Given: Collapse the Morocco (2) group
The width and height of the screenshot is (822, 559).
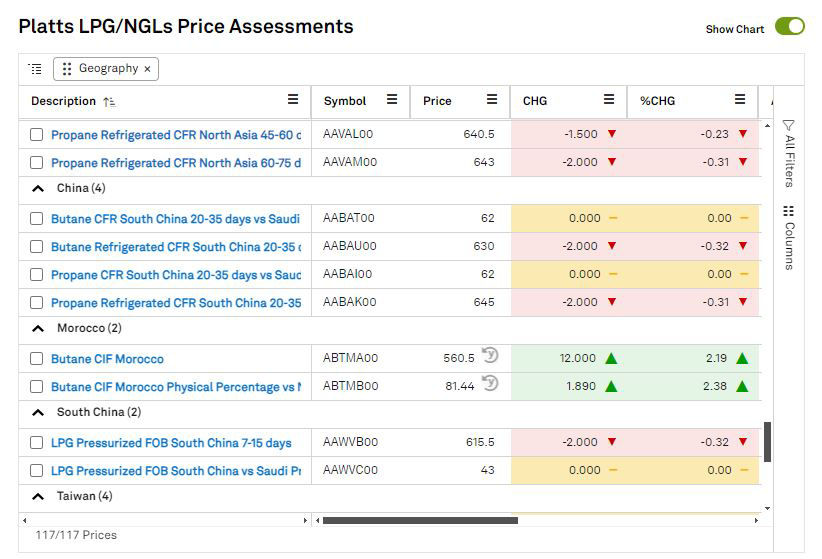Looking at the screenshot, I should click(38, 328).
